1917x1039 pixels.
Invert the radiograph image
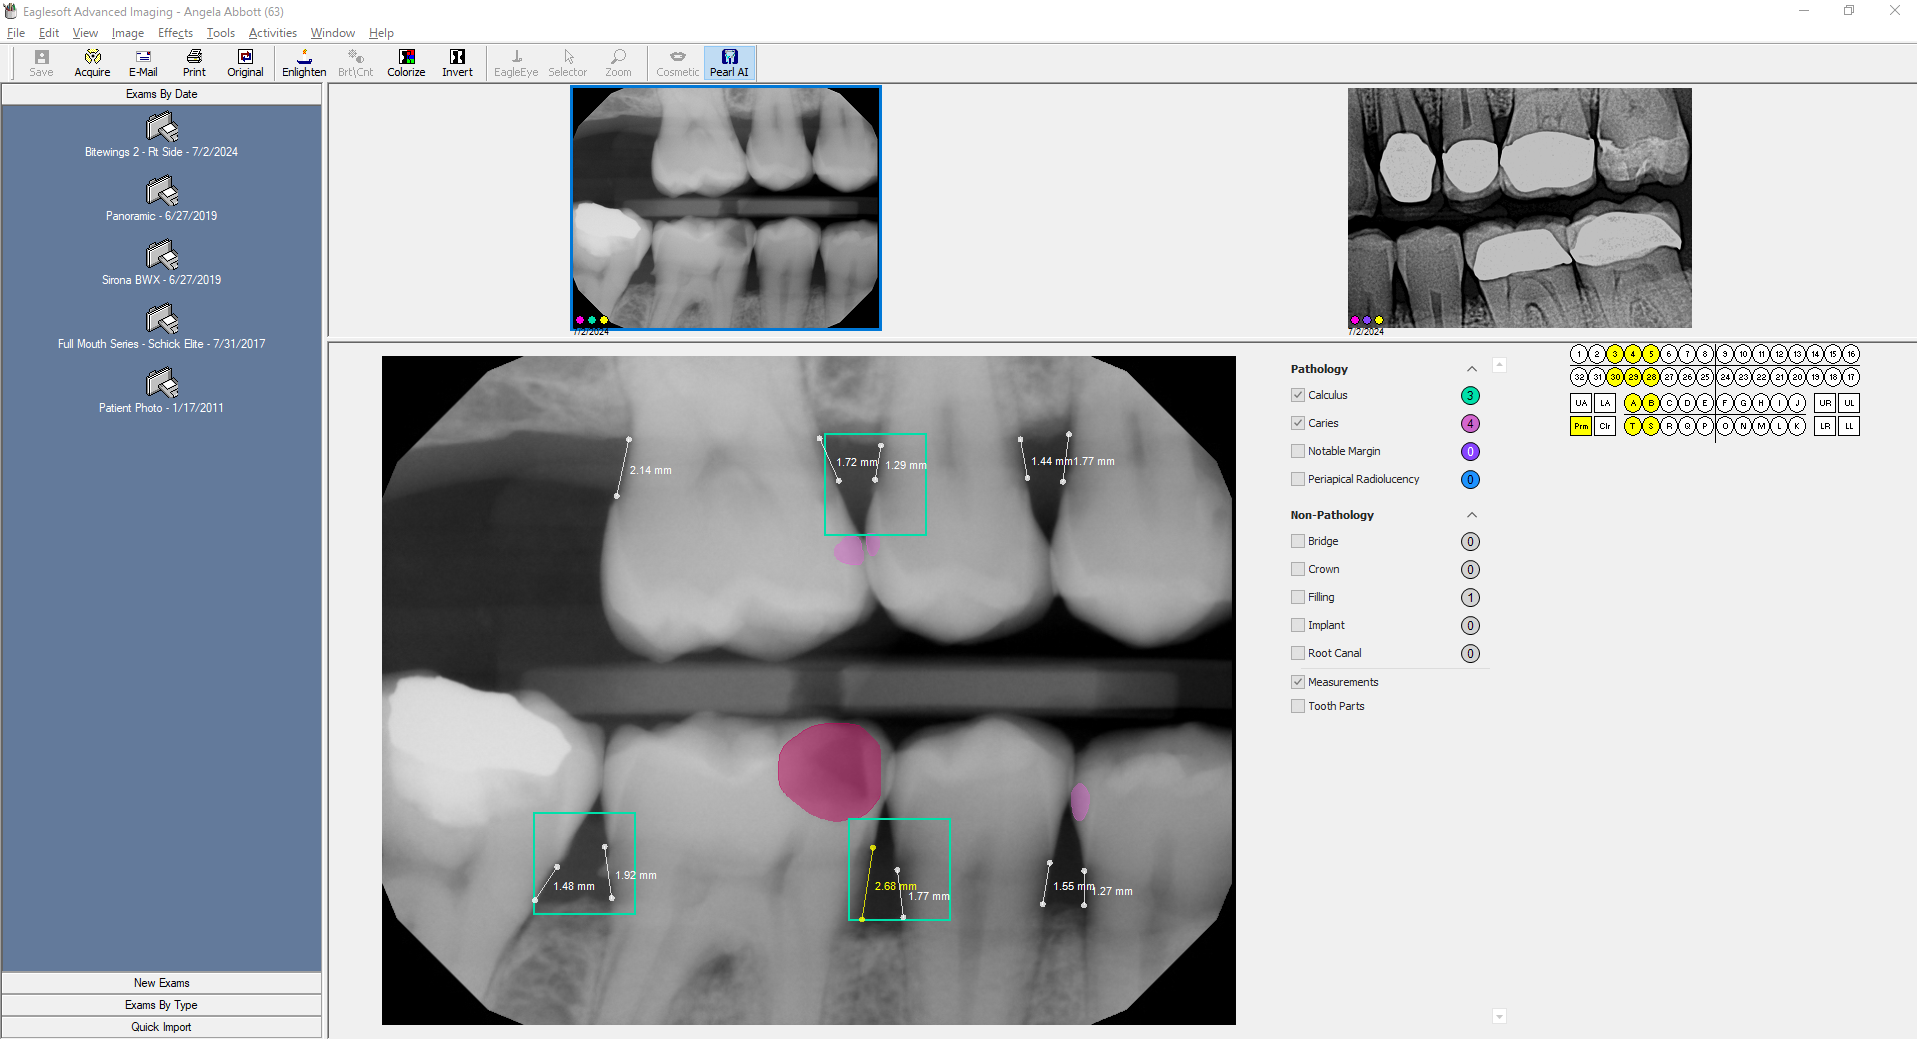[x=457, y=63]
